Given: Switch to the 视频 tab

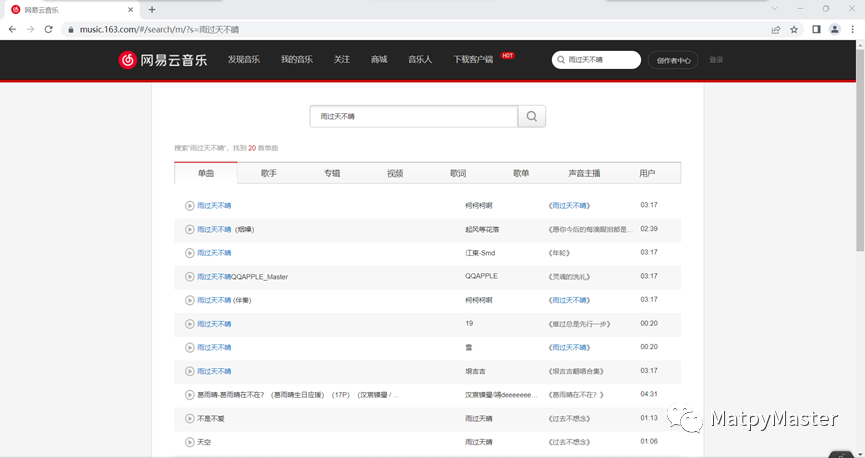Looking at the screenshot, I should coord(395,173).
